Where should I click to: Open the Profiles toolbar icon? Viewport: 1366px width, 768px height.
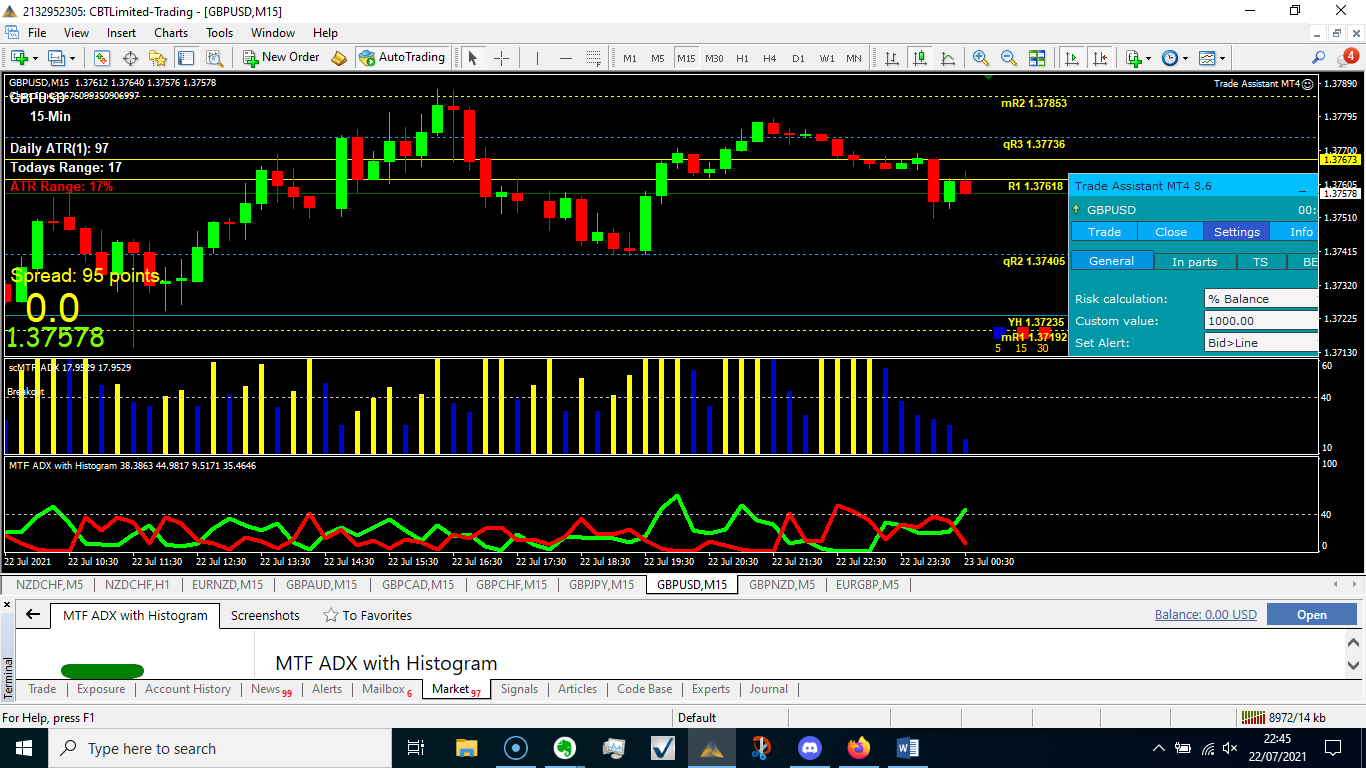pyautogui.click(x=55, y=58)
